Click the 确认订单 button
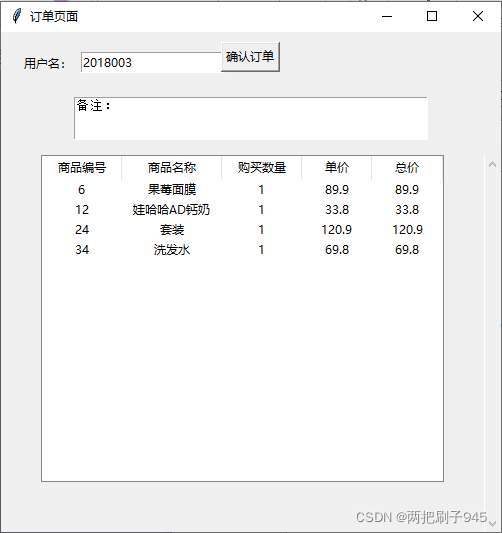The height and width of the screenshot is (533, 502). pyautogui.click(x=250, y=57)
